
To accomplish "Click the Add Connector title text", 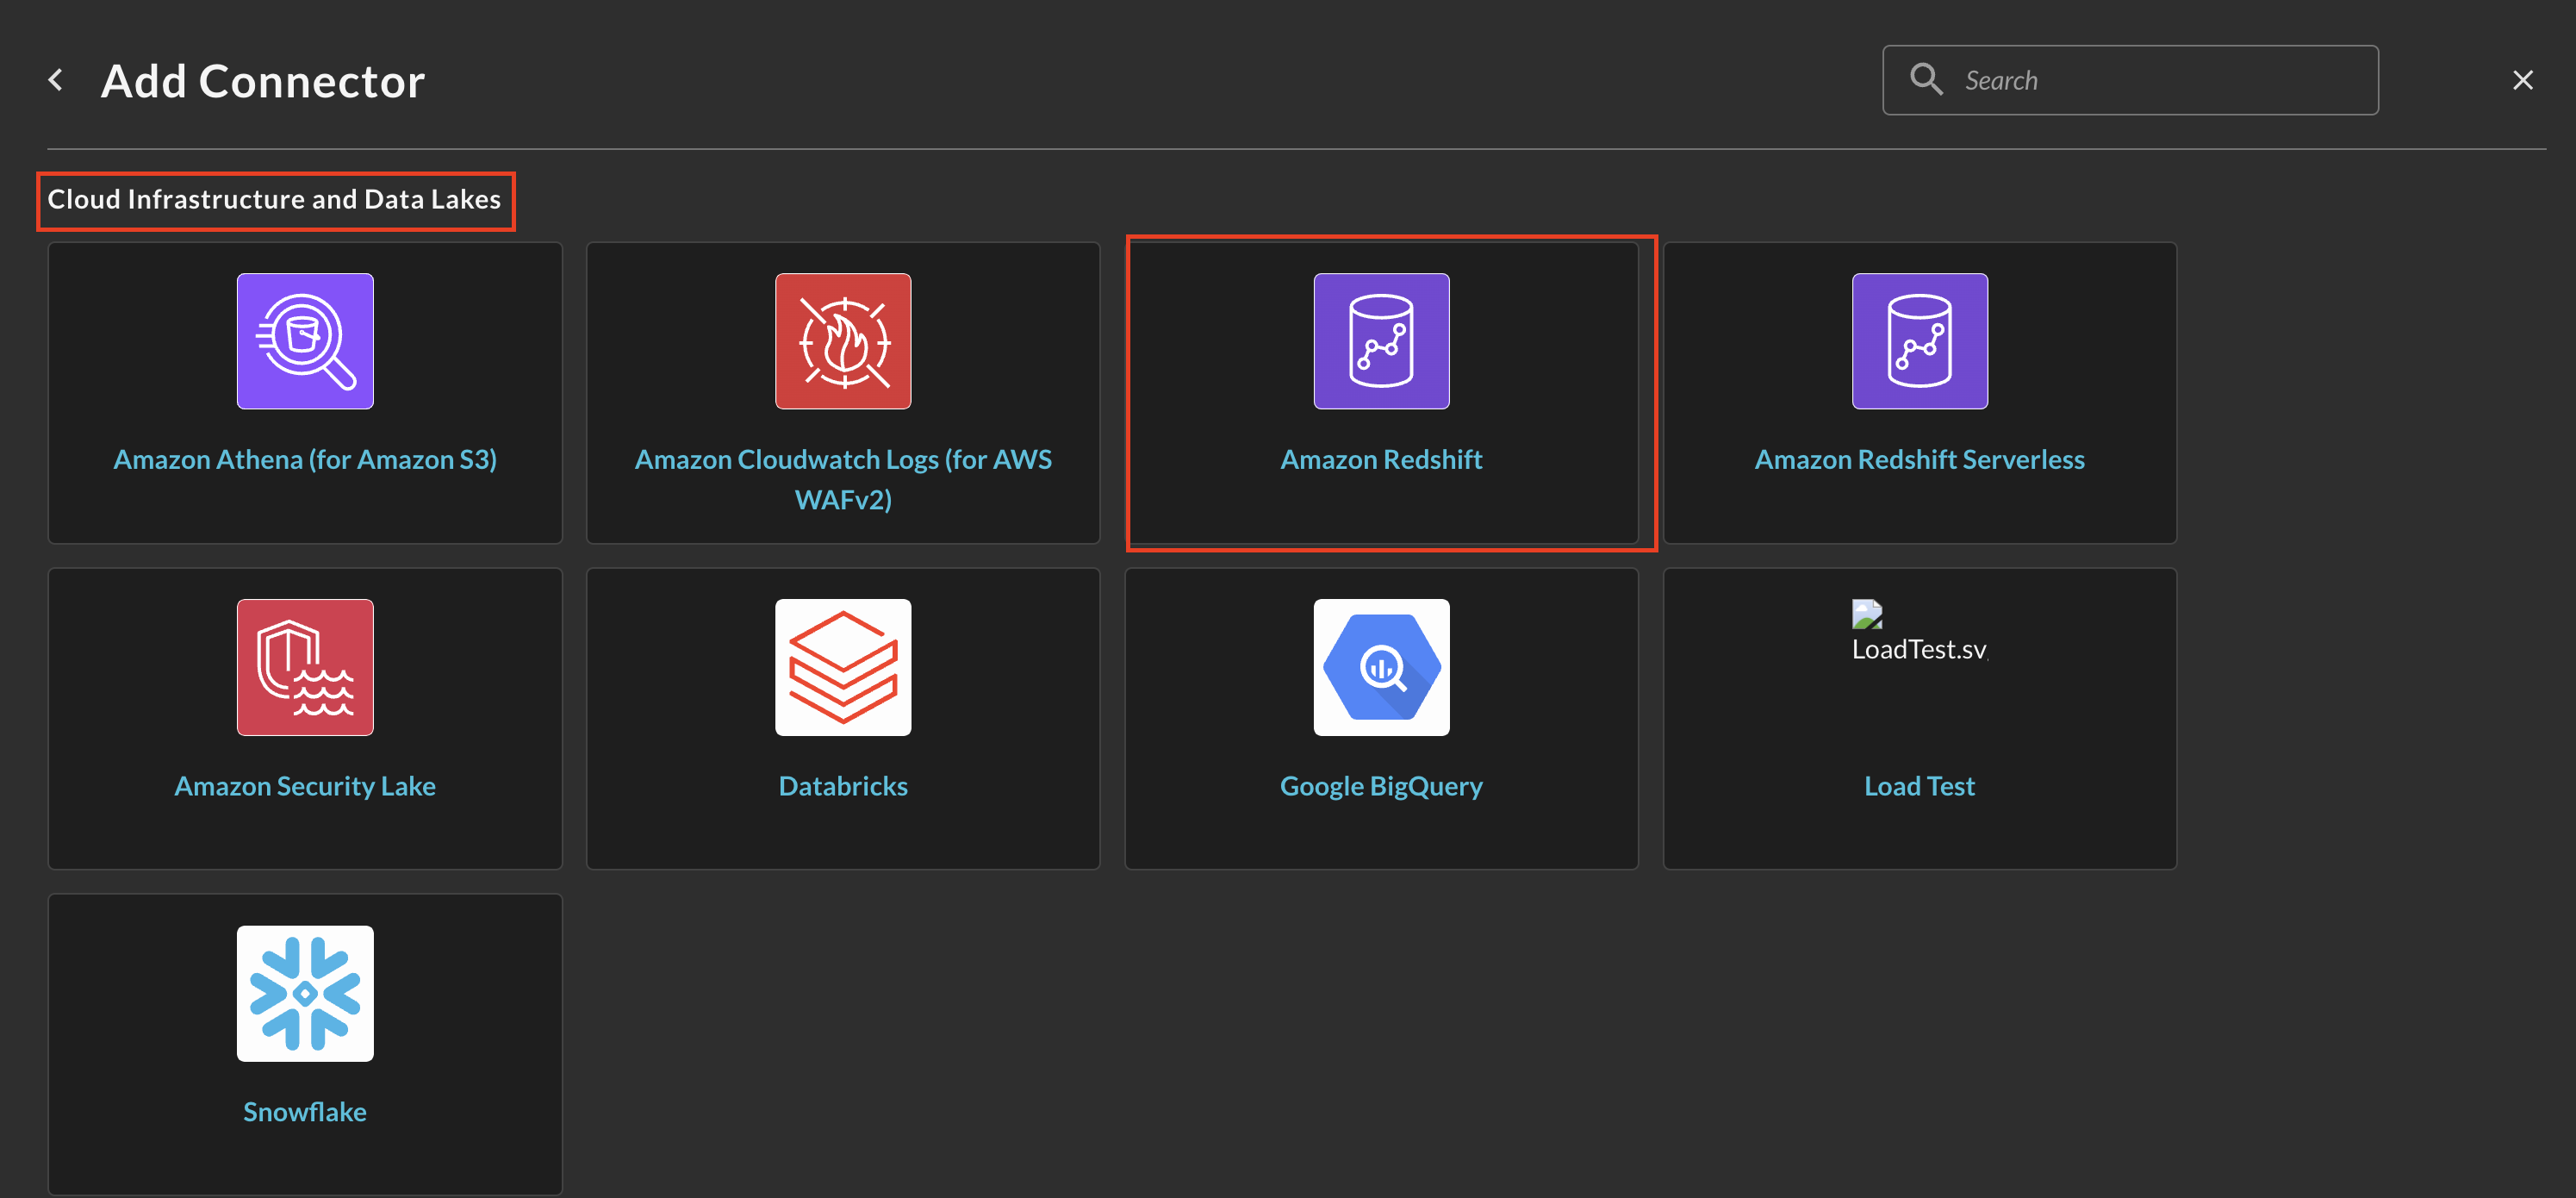I will (263, 81).
